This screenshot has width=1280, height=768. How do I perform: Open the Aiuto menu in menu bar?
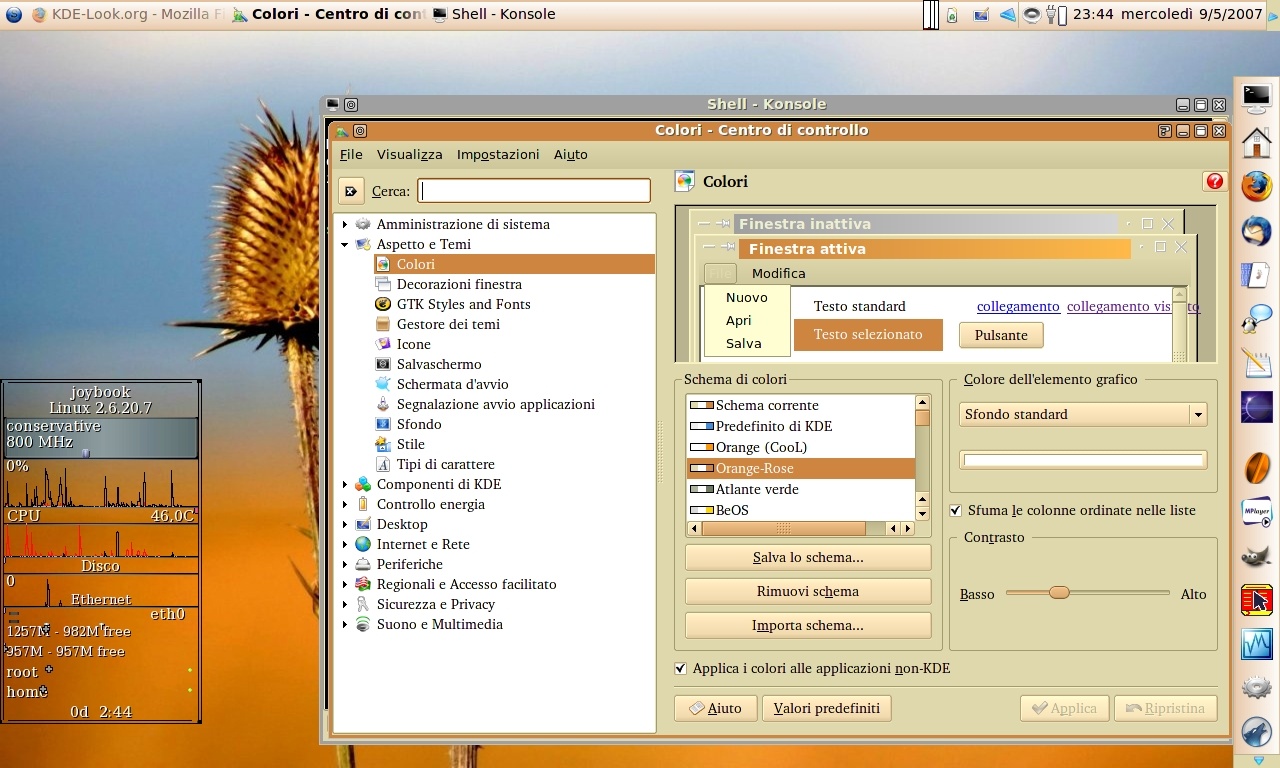(x=571, y=154)
